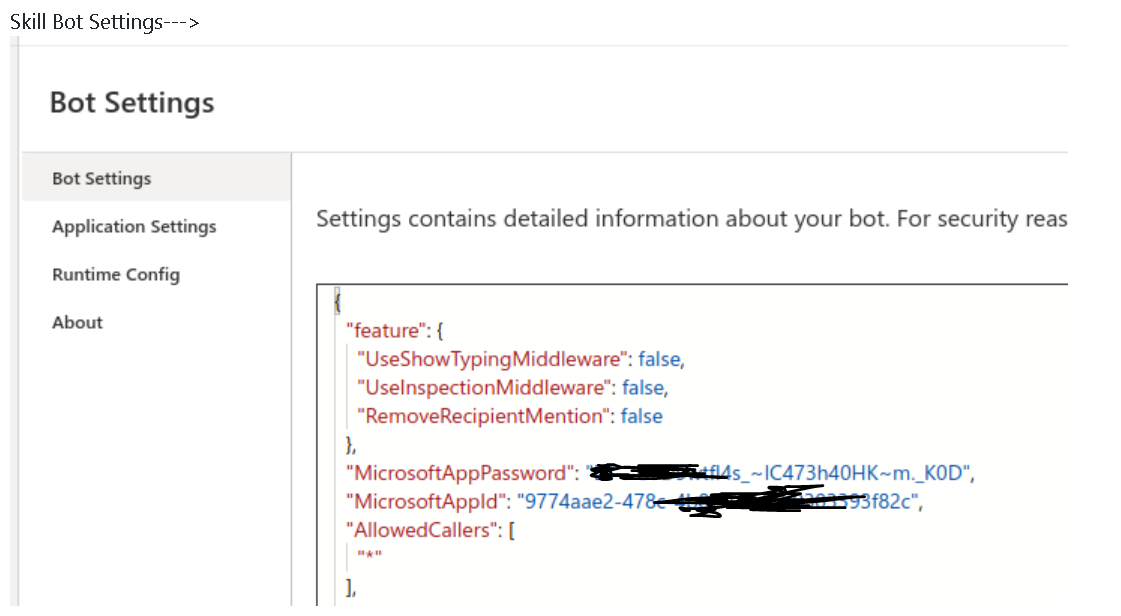Open the About page

(x=76, y=322)
